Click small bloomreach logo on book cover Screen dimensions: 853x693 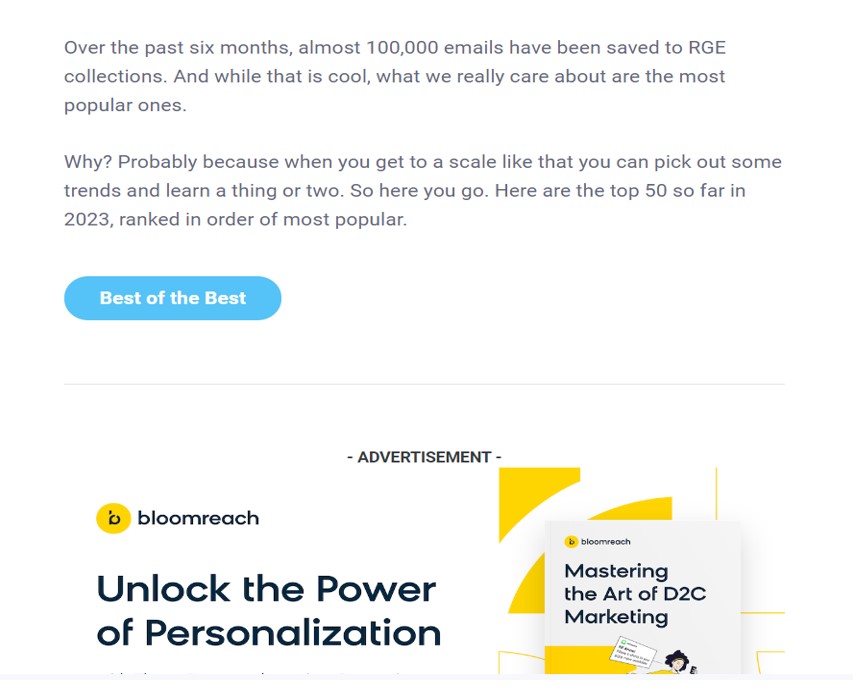coord(571,542)
